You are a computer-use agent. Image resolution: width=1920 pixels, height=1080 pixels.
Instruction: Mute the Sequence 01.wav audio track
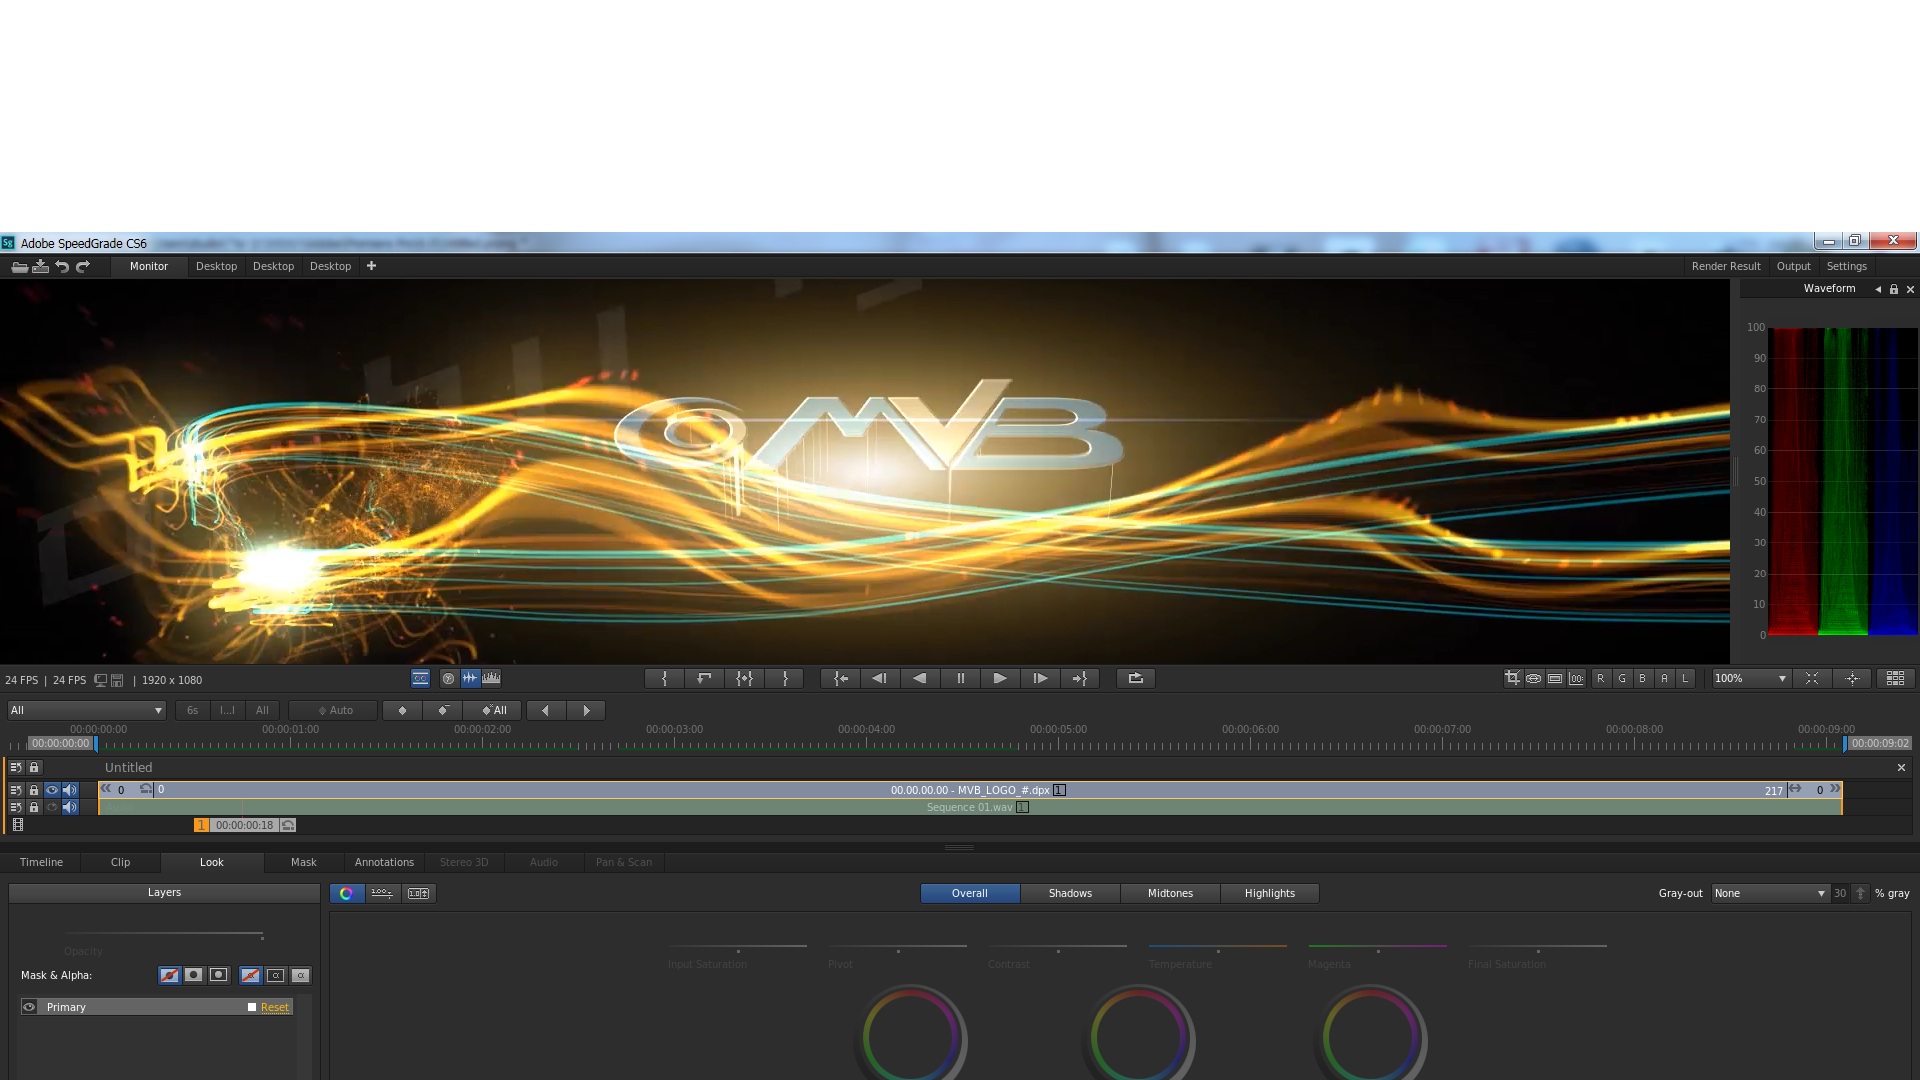[x=70, y=807]
